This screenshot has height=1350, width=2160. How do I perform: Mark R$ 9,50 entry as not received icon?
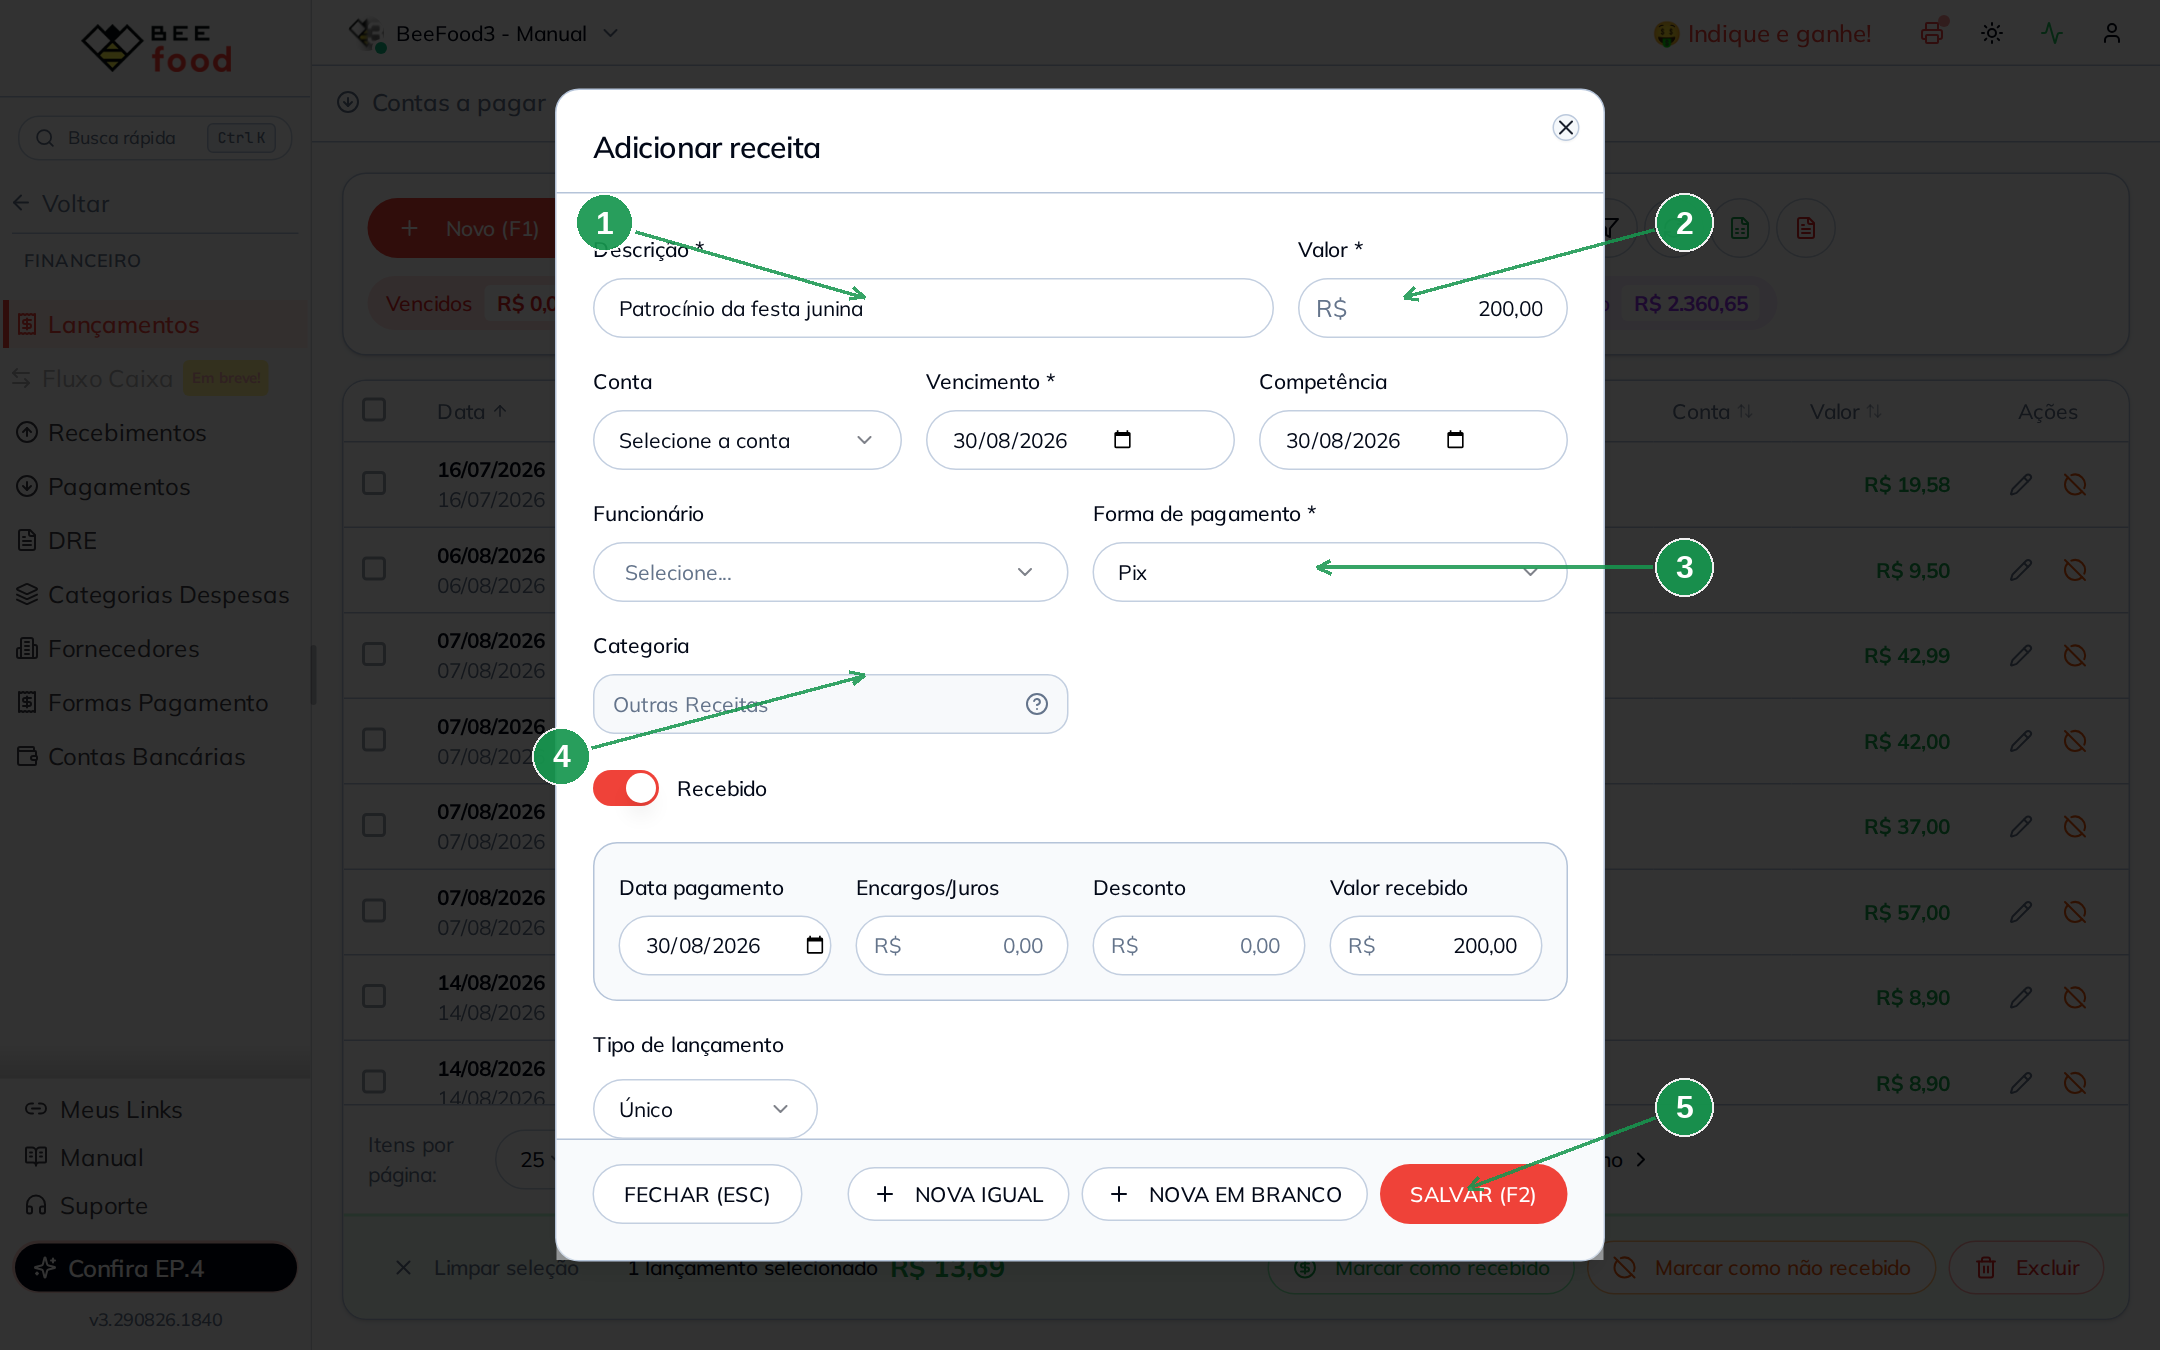coord(2075,570)
